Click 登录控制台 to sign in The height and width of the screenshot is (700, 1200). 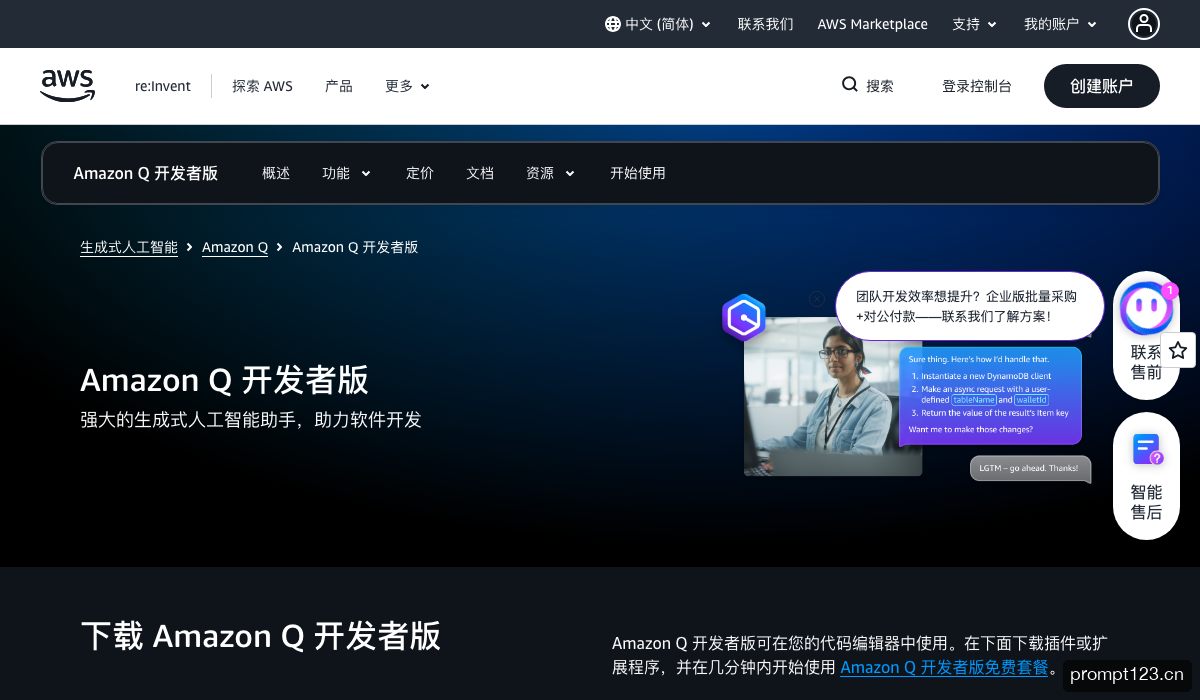tap(977, 86)
